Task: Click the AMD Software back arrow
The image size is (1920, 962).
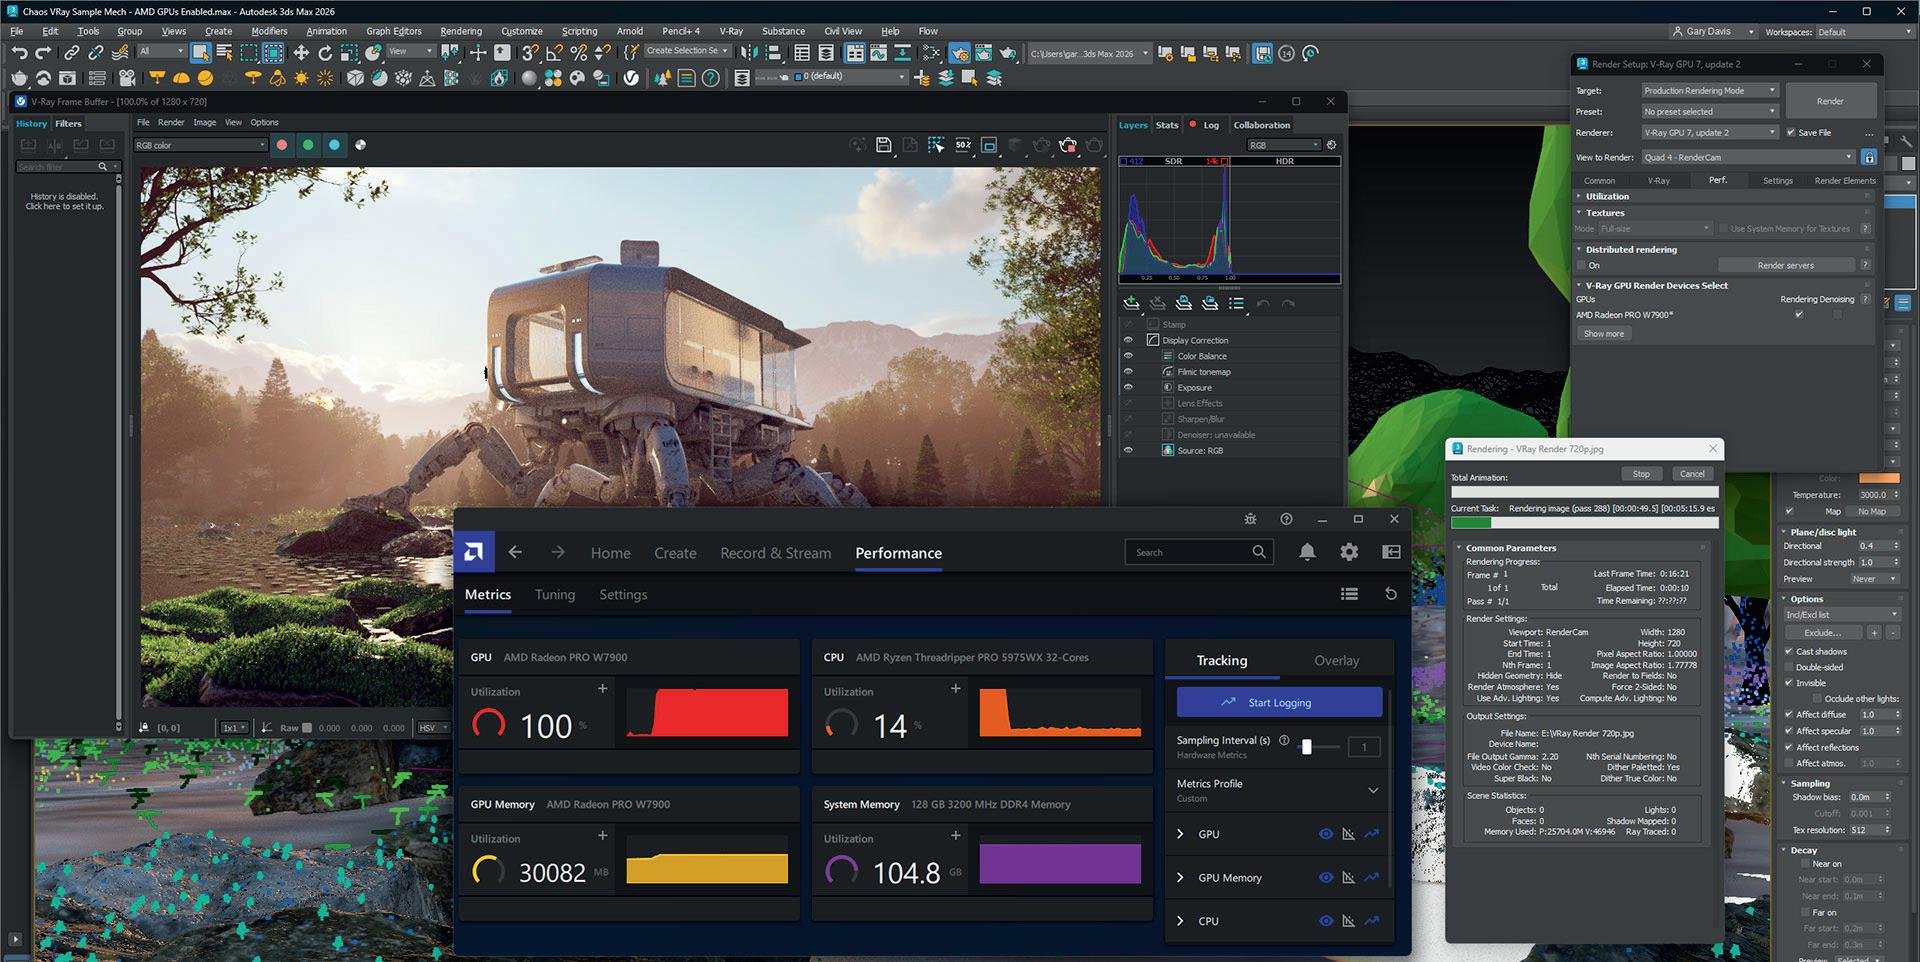Action: [515, 552]
